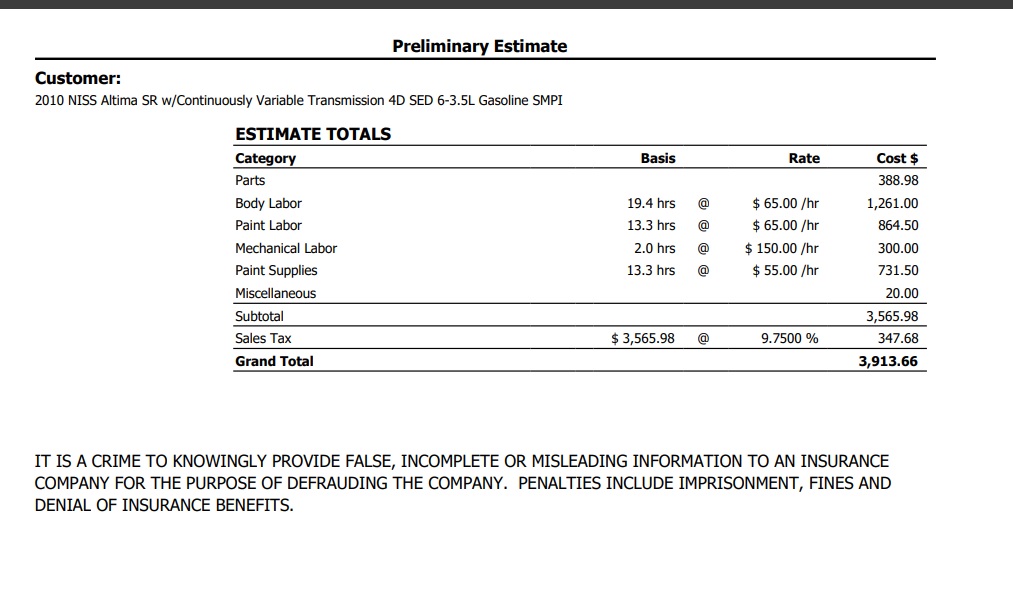
Task: Select the Sales Tax amount 347.68
Action: (897, 339)
